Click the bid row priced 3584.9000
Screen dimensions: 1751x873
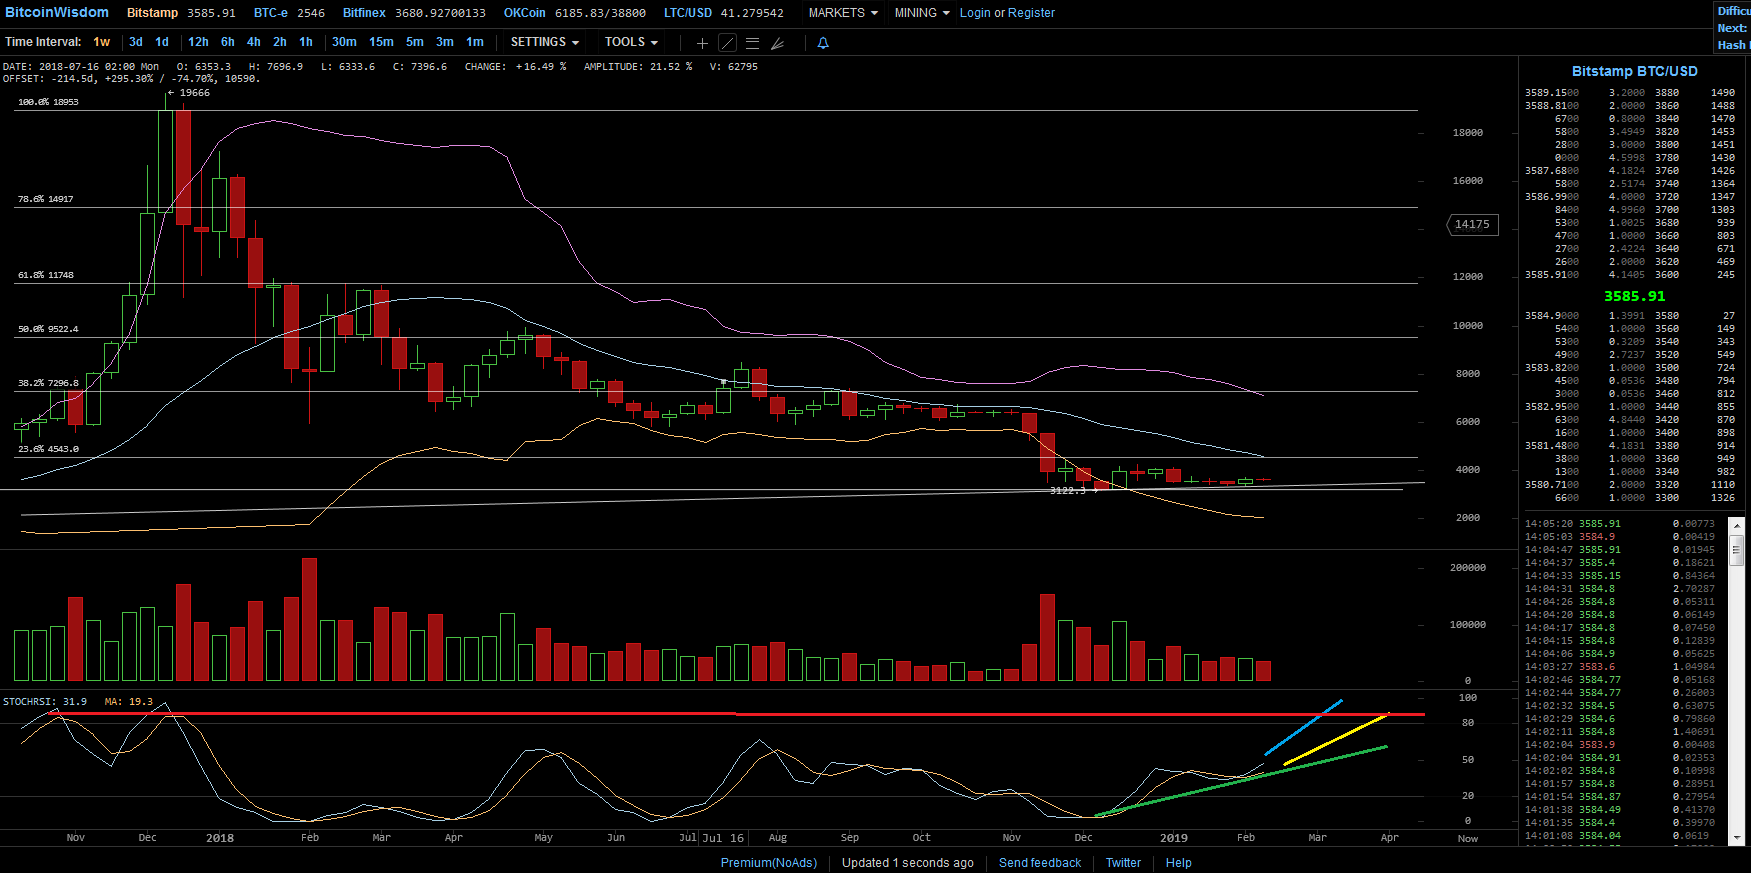(x=1630, y=316)
